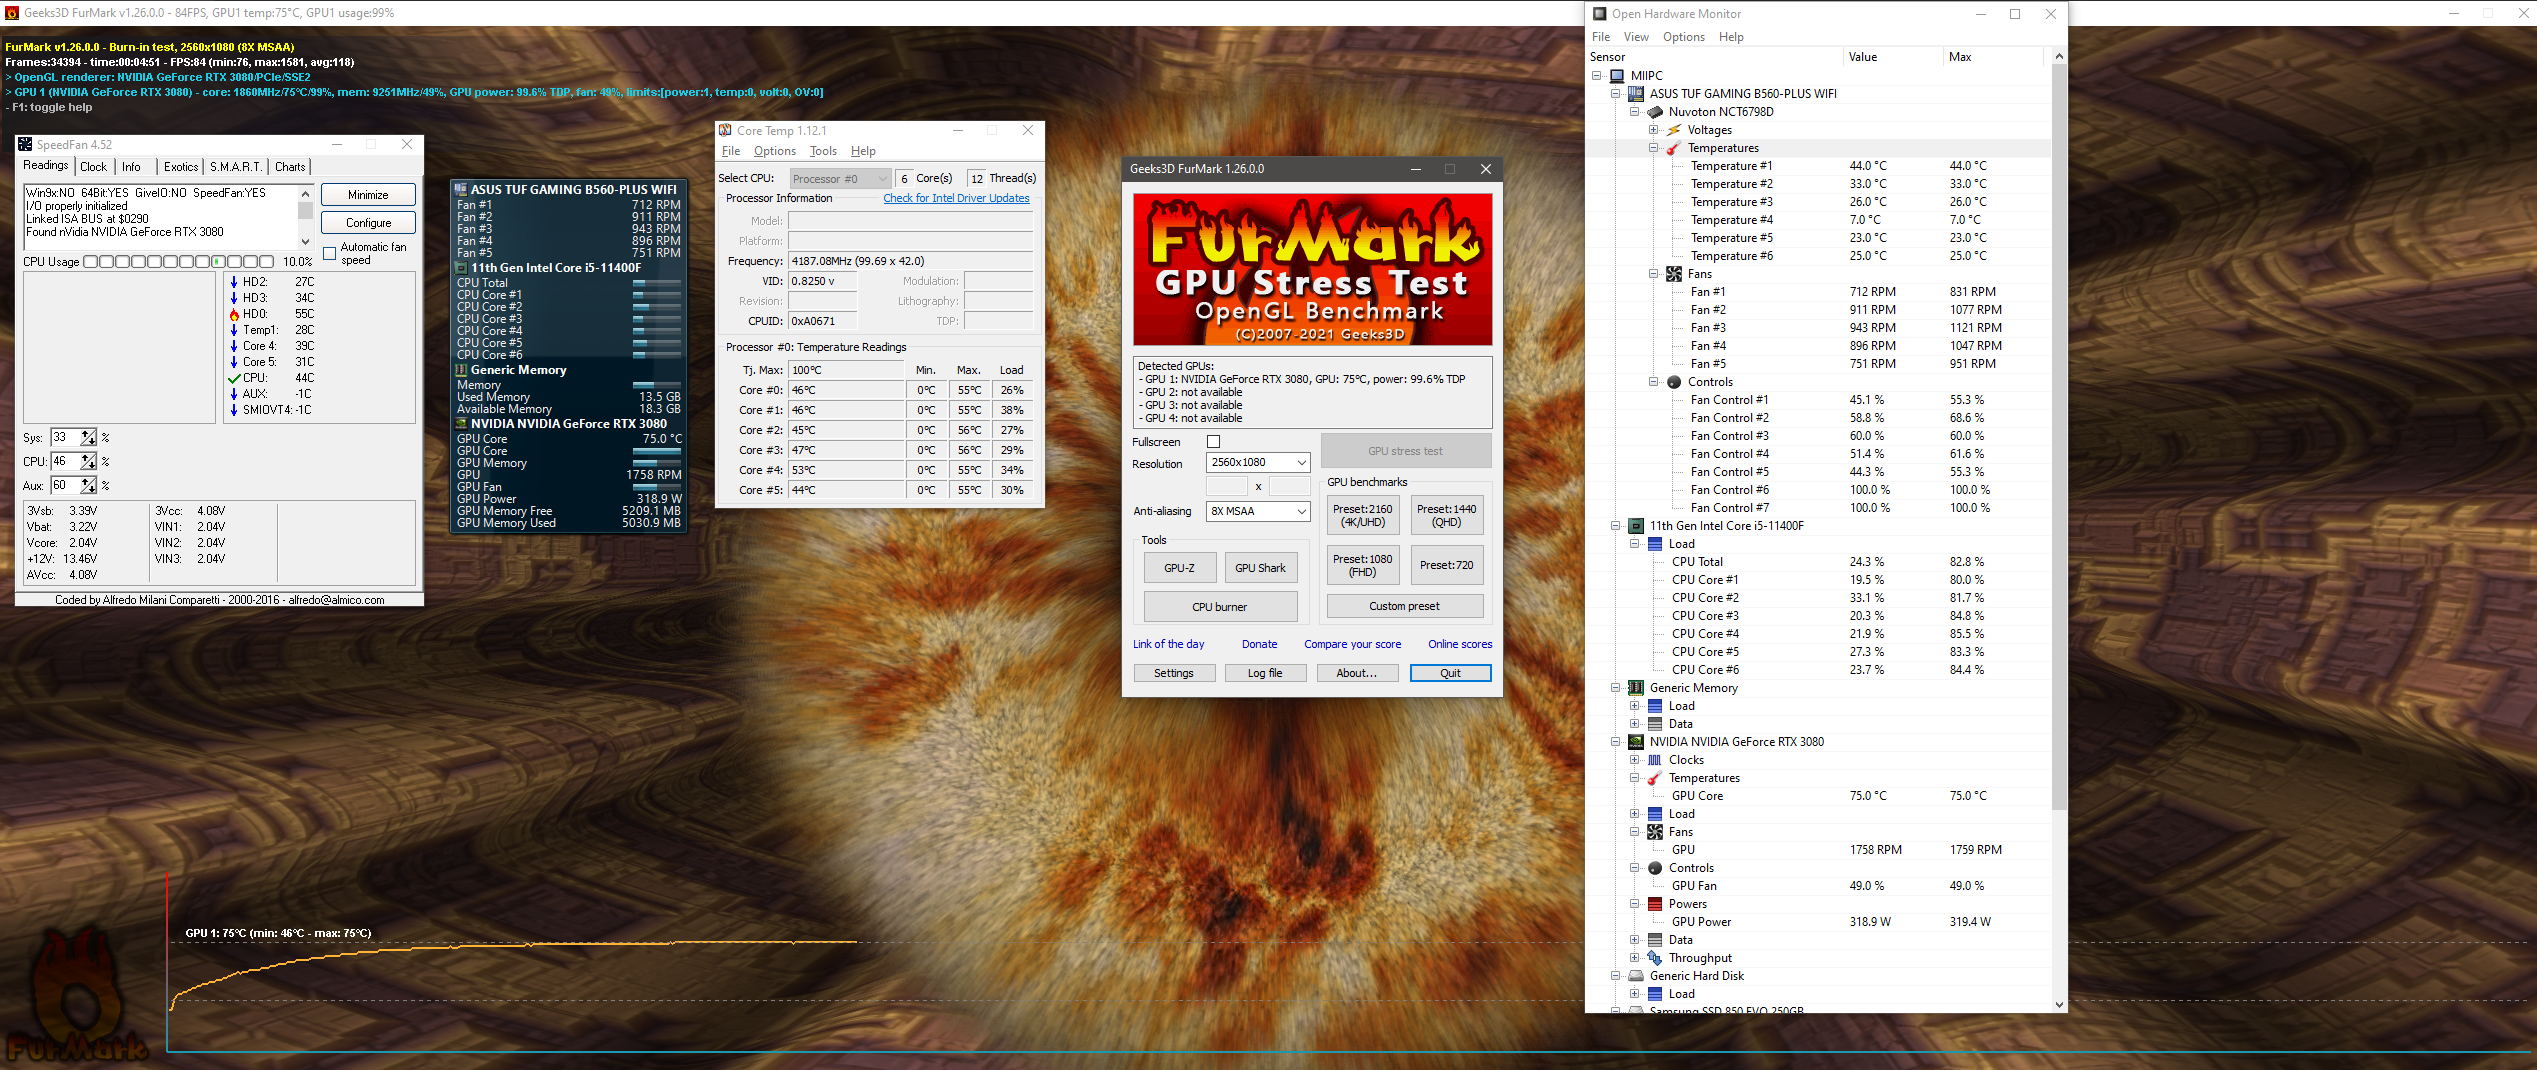This screenshot has width=2537, height=1070.
Task: Open Check for Intel Driver Updates link
Action: pos(956,198)
